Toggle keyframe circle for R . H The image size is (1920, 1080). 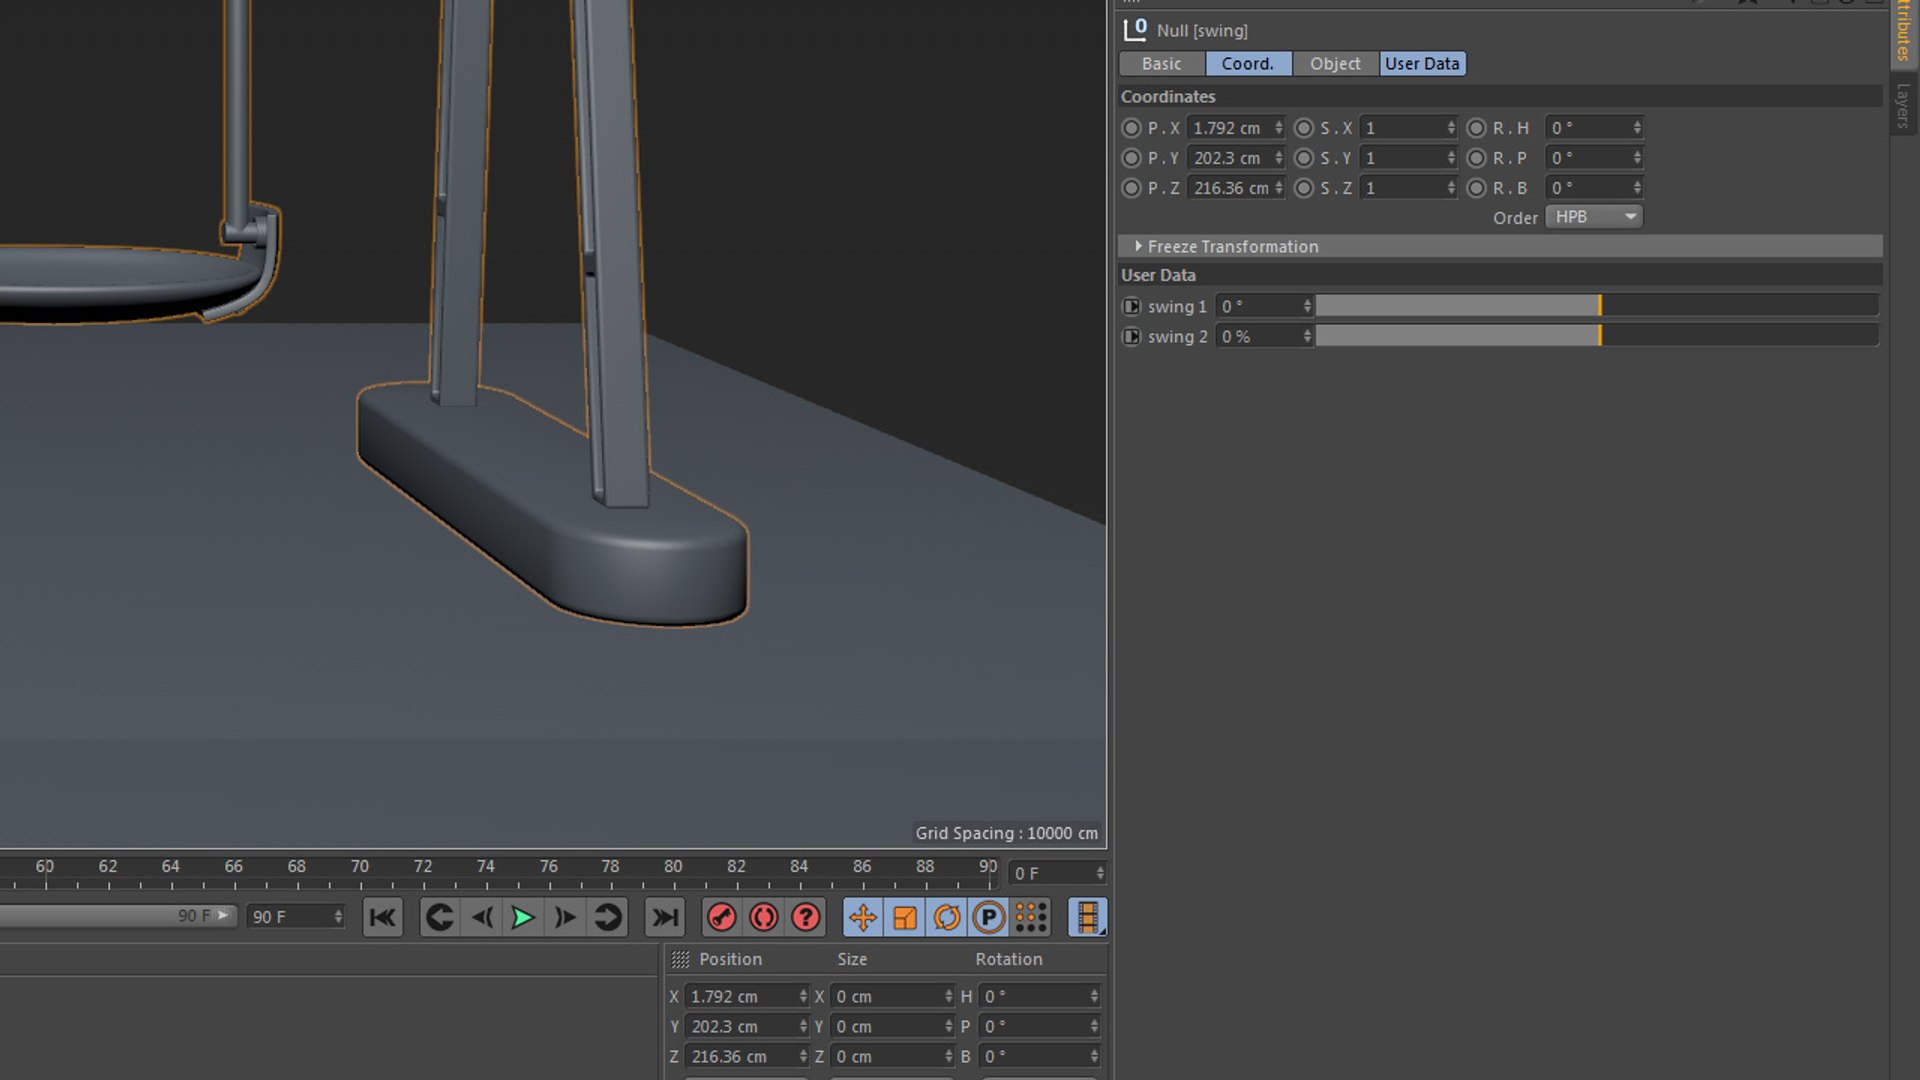click(x=1477, y=128)
